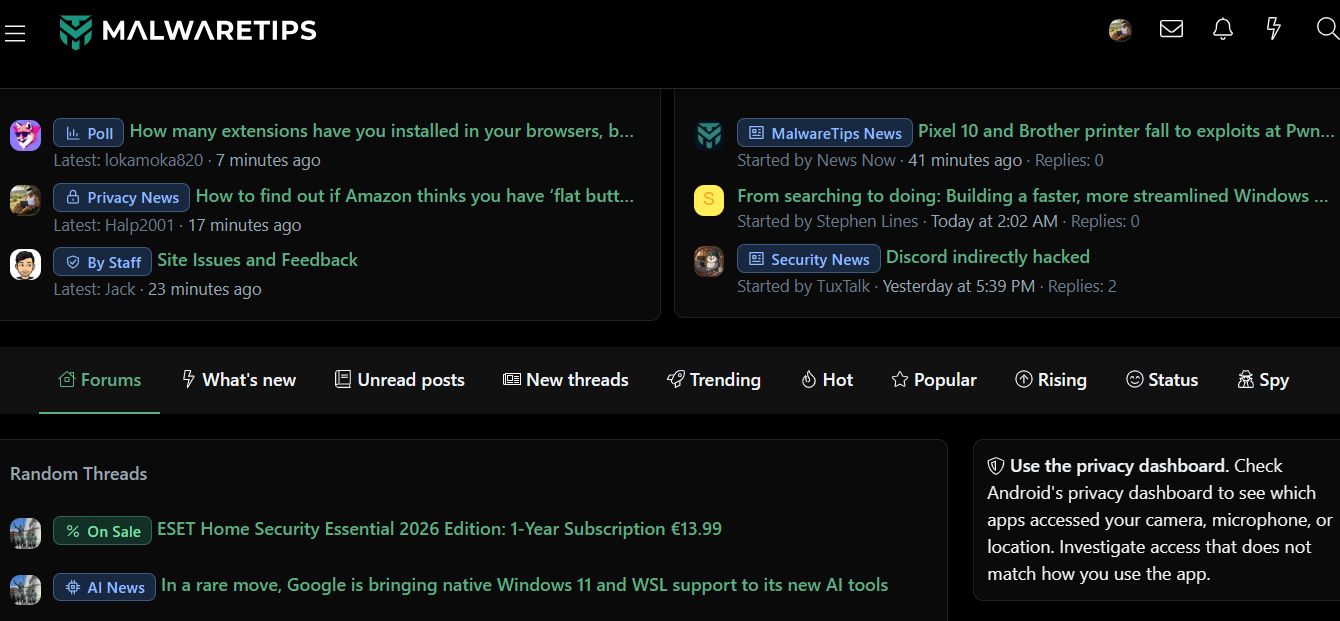
Task: Open your account avatar menu
Action: point(1120,30)
